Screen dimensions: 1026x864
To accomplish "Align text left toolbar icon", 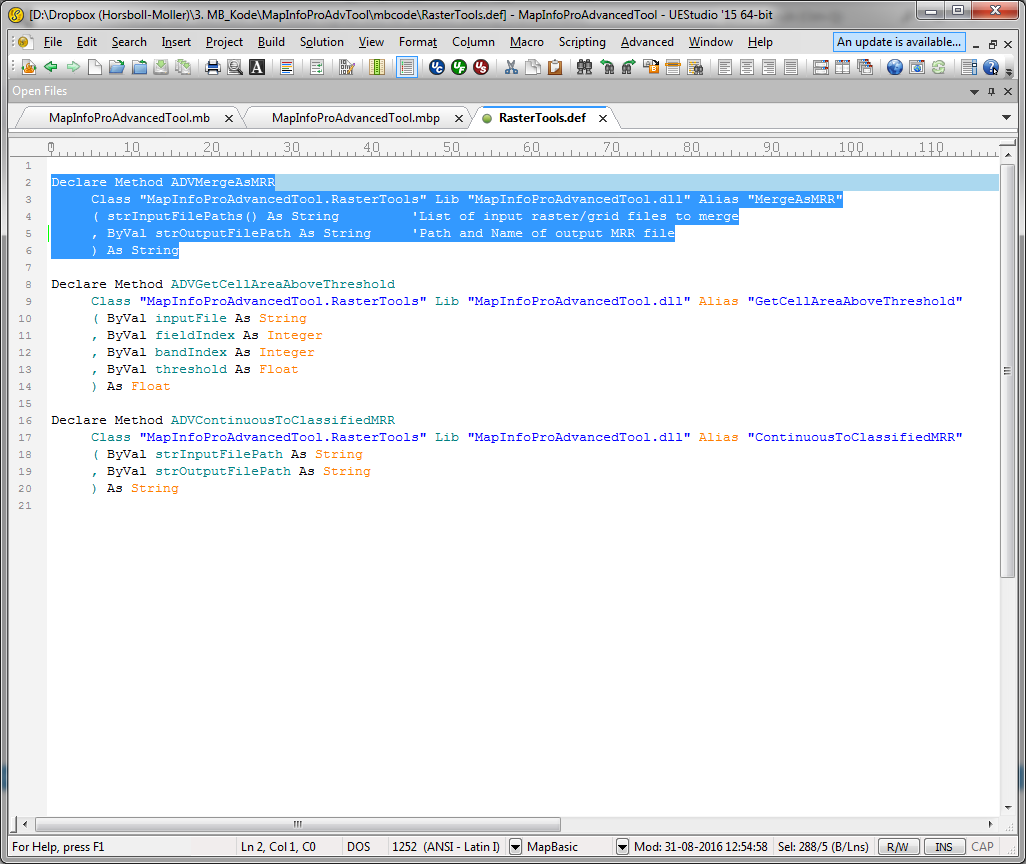I will 724,67.
